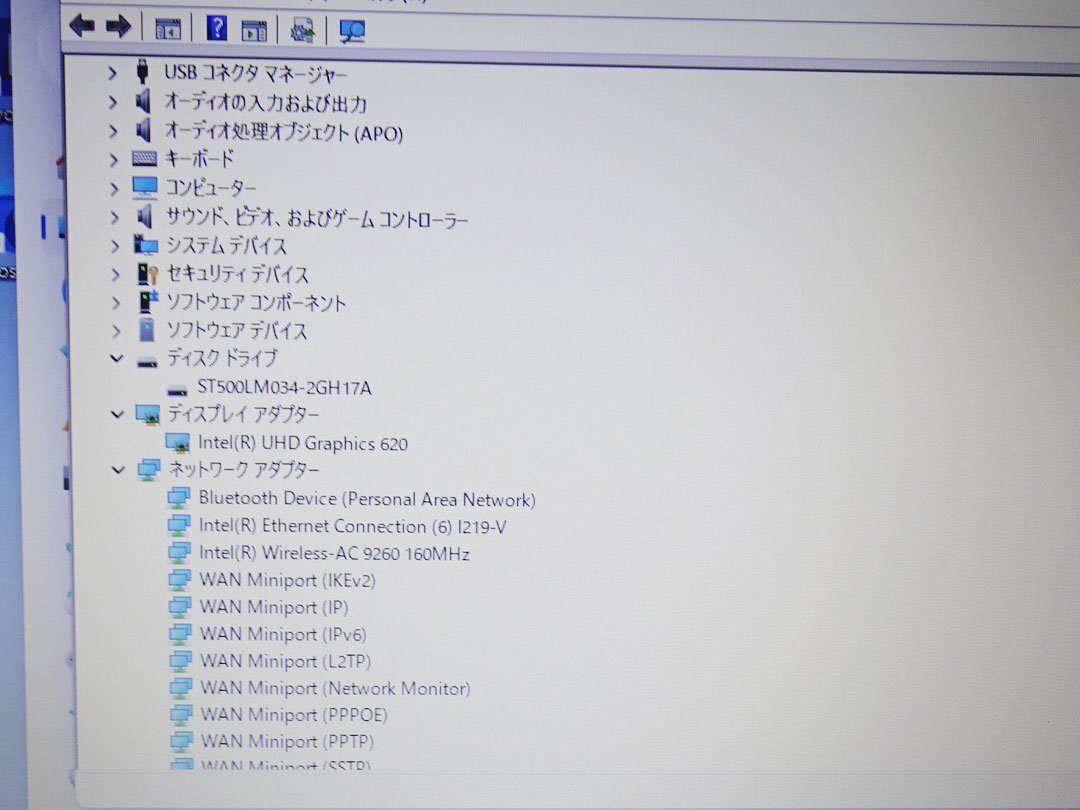Expand サウンド、ビデオ、およびゲーム コントローラー

tap(114, 218)
